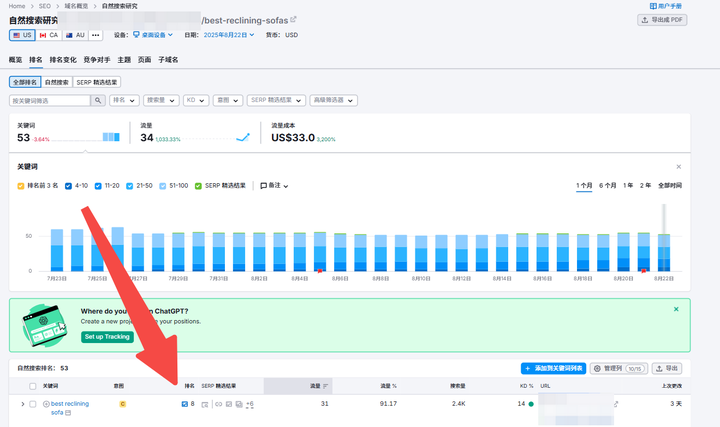720x427 pixels.
Task: Click the red note flag near 8月4日
Action: [x=320, y=271]
